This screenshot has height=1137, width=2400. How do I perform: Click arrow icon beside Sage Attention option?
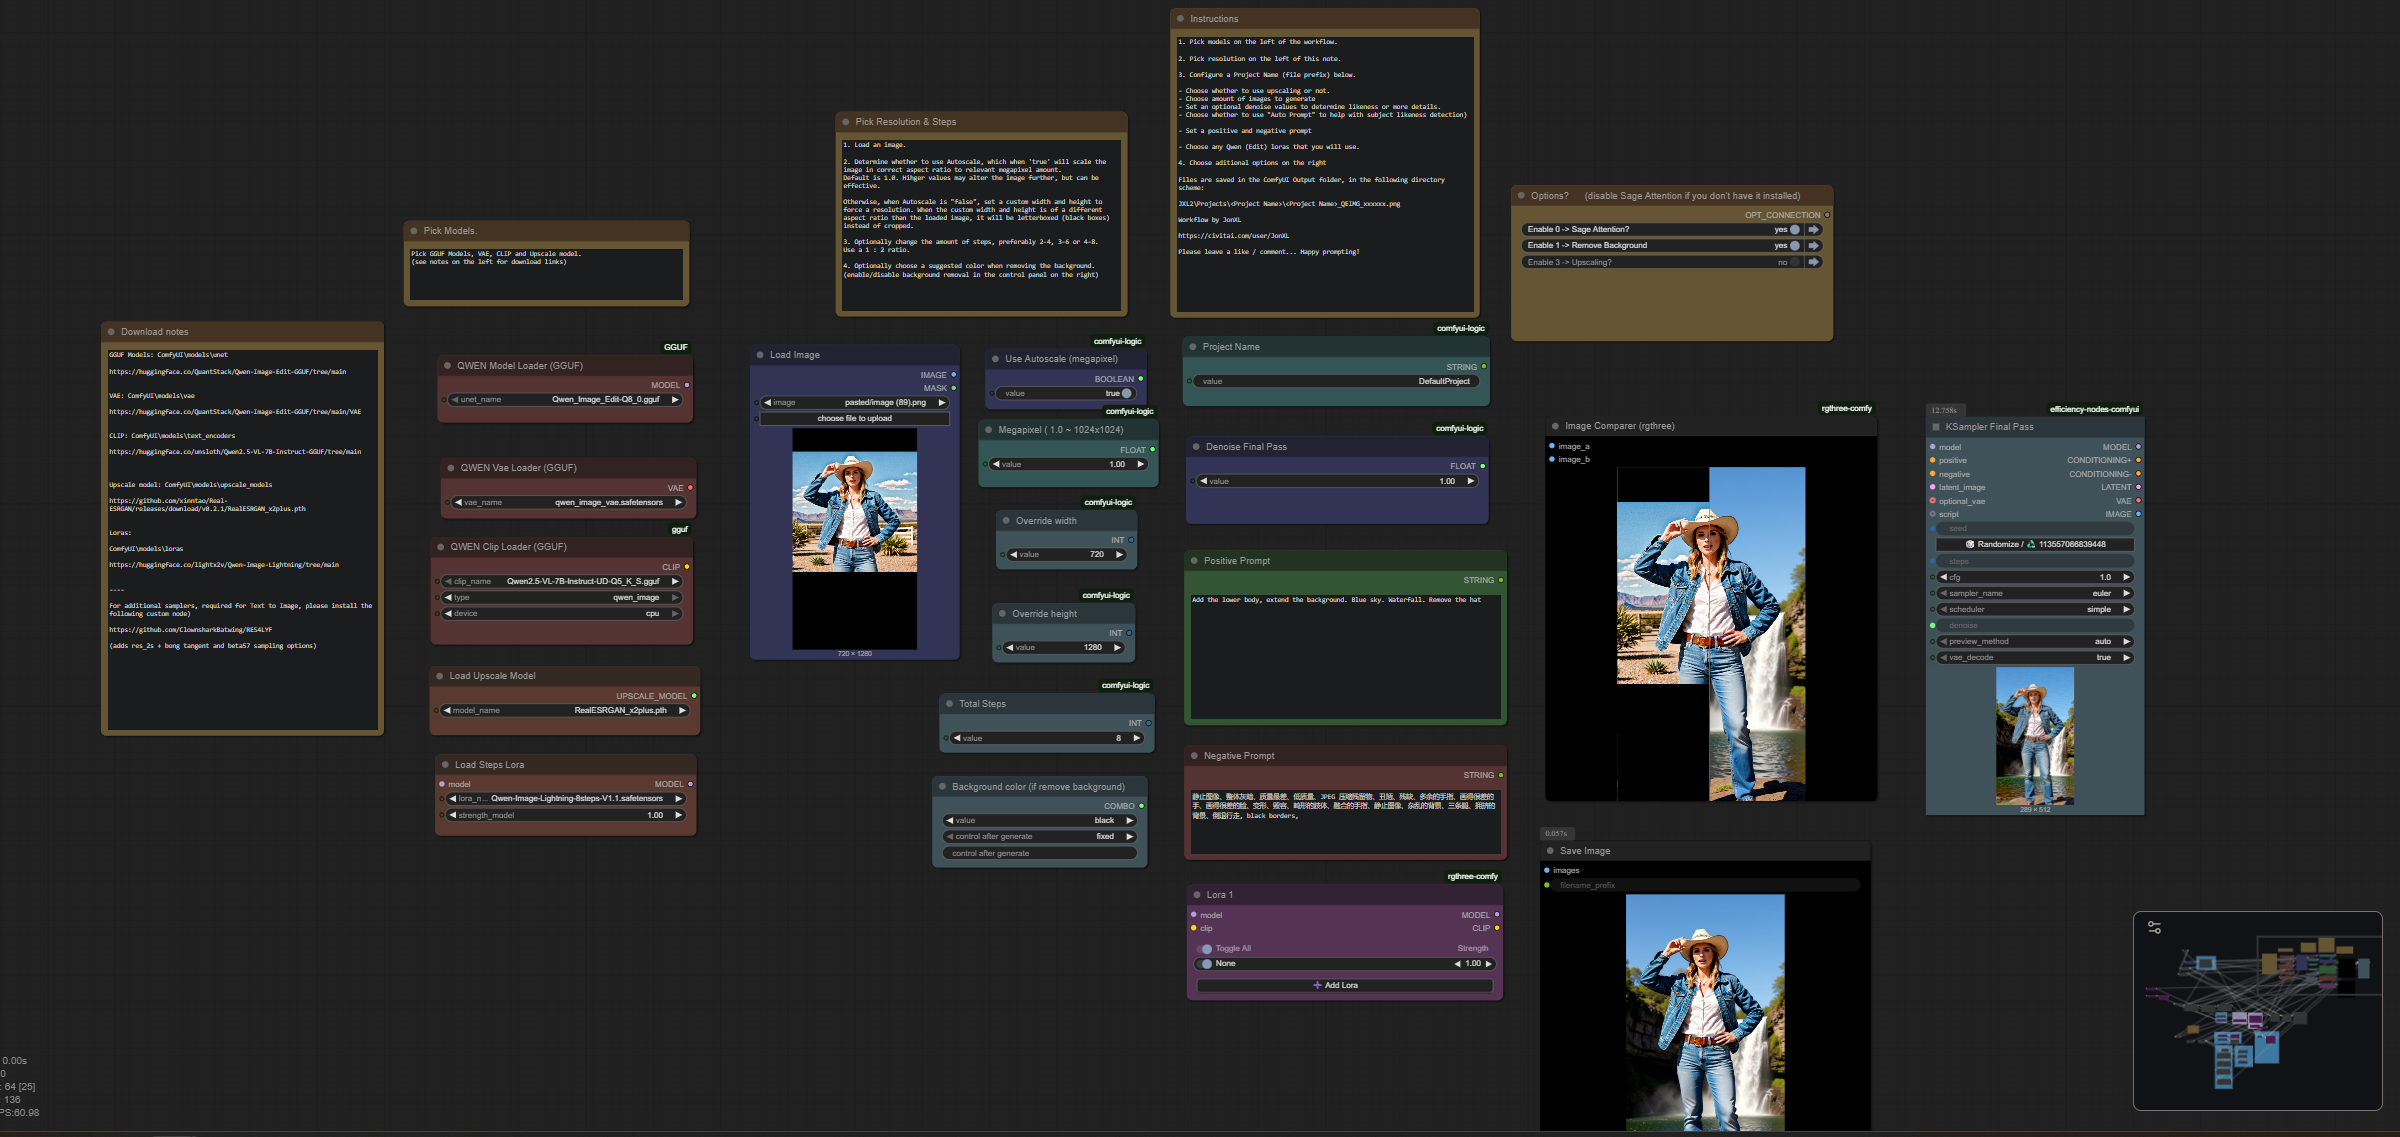1813,230
